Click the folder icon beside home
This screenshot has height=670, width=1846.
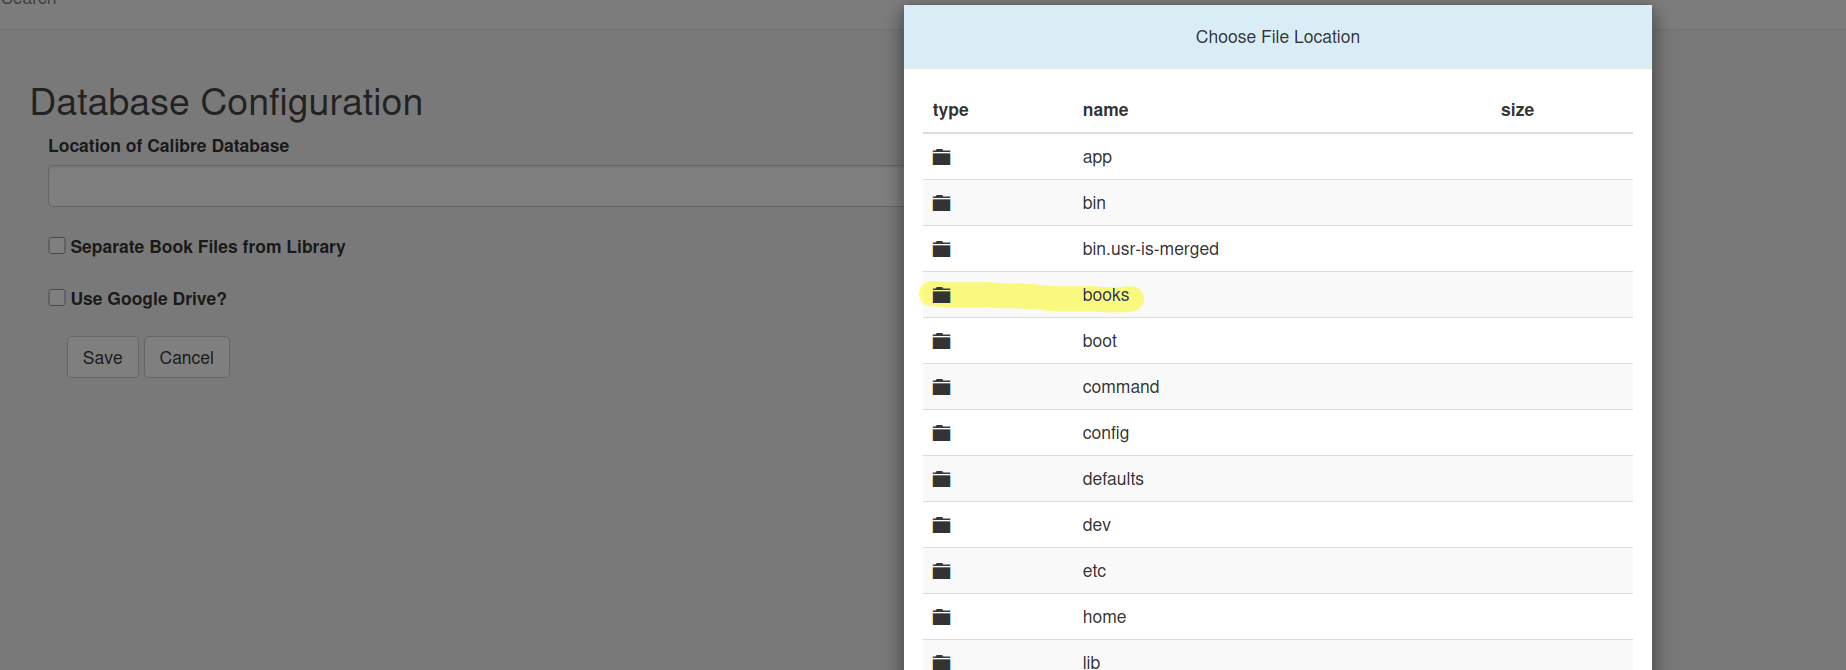click(x=941, y=617)
